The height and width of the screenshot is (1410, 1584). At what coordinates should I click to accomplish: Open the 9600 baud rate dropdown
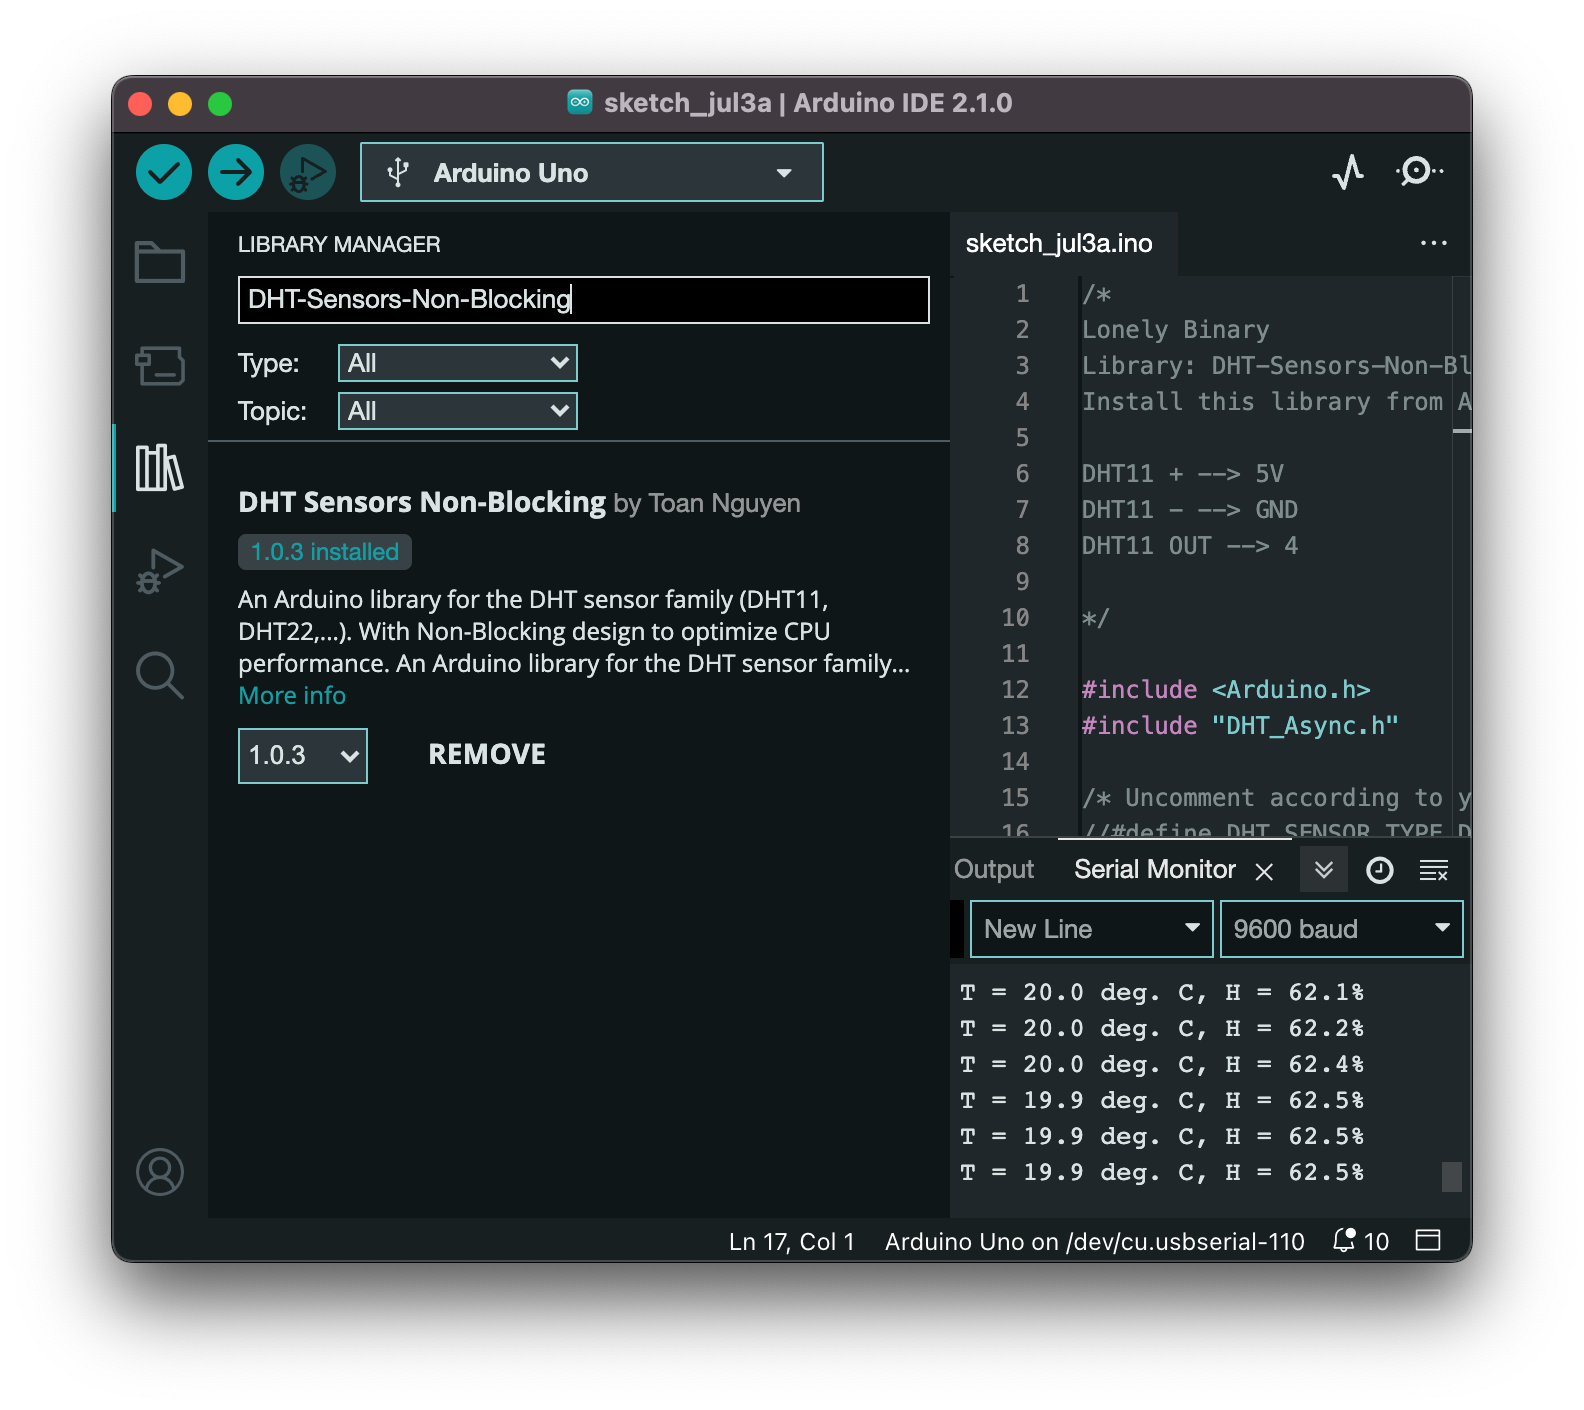pyautogui.click(x=1341, y=929)
